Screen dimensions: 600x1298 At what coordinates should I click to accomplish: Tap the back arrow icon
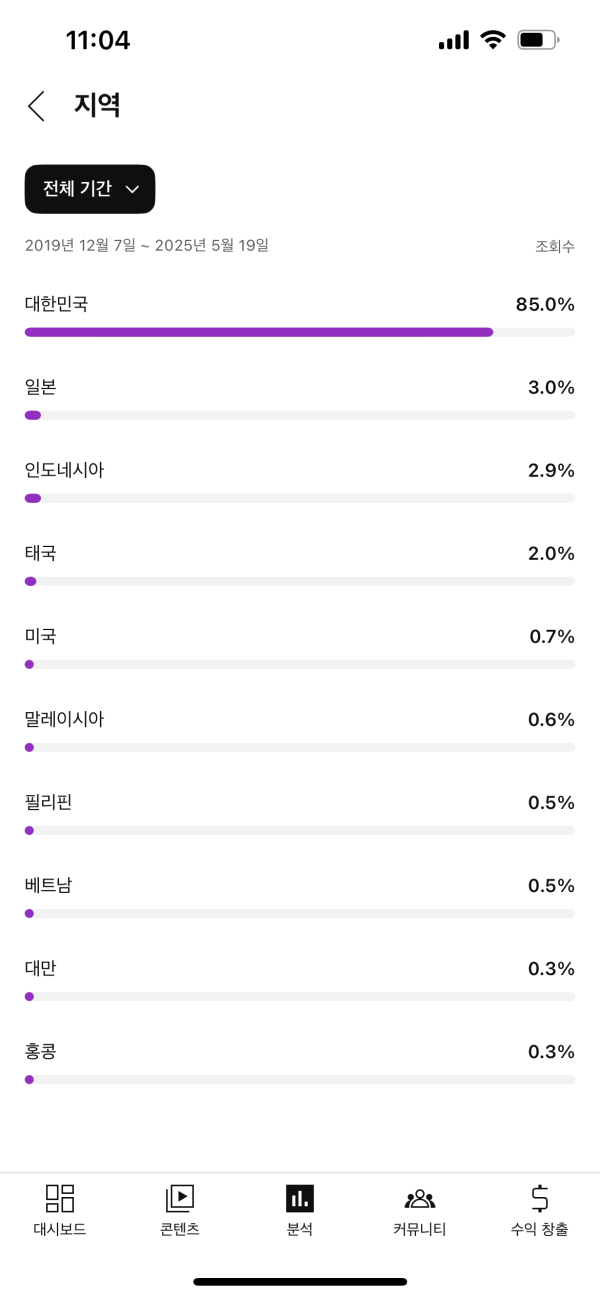point(37,106)
